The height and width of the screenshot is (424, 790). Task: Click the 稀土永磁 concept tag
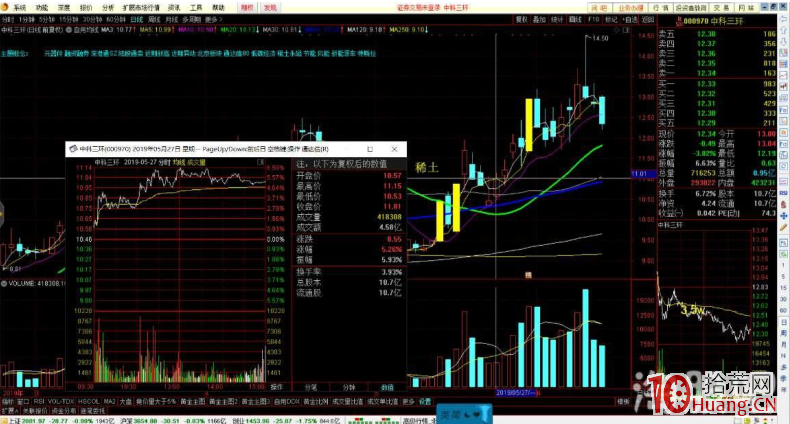click(290, 53)
